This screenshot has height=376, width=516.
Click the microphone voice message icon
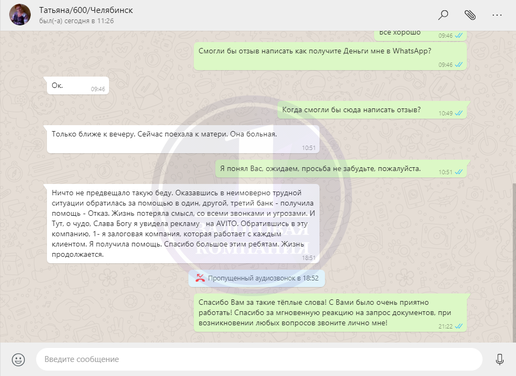coord(499,359)
